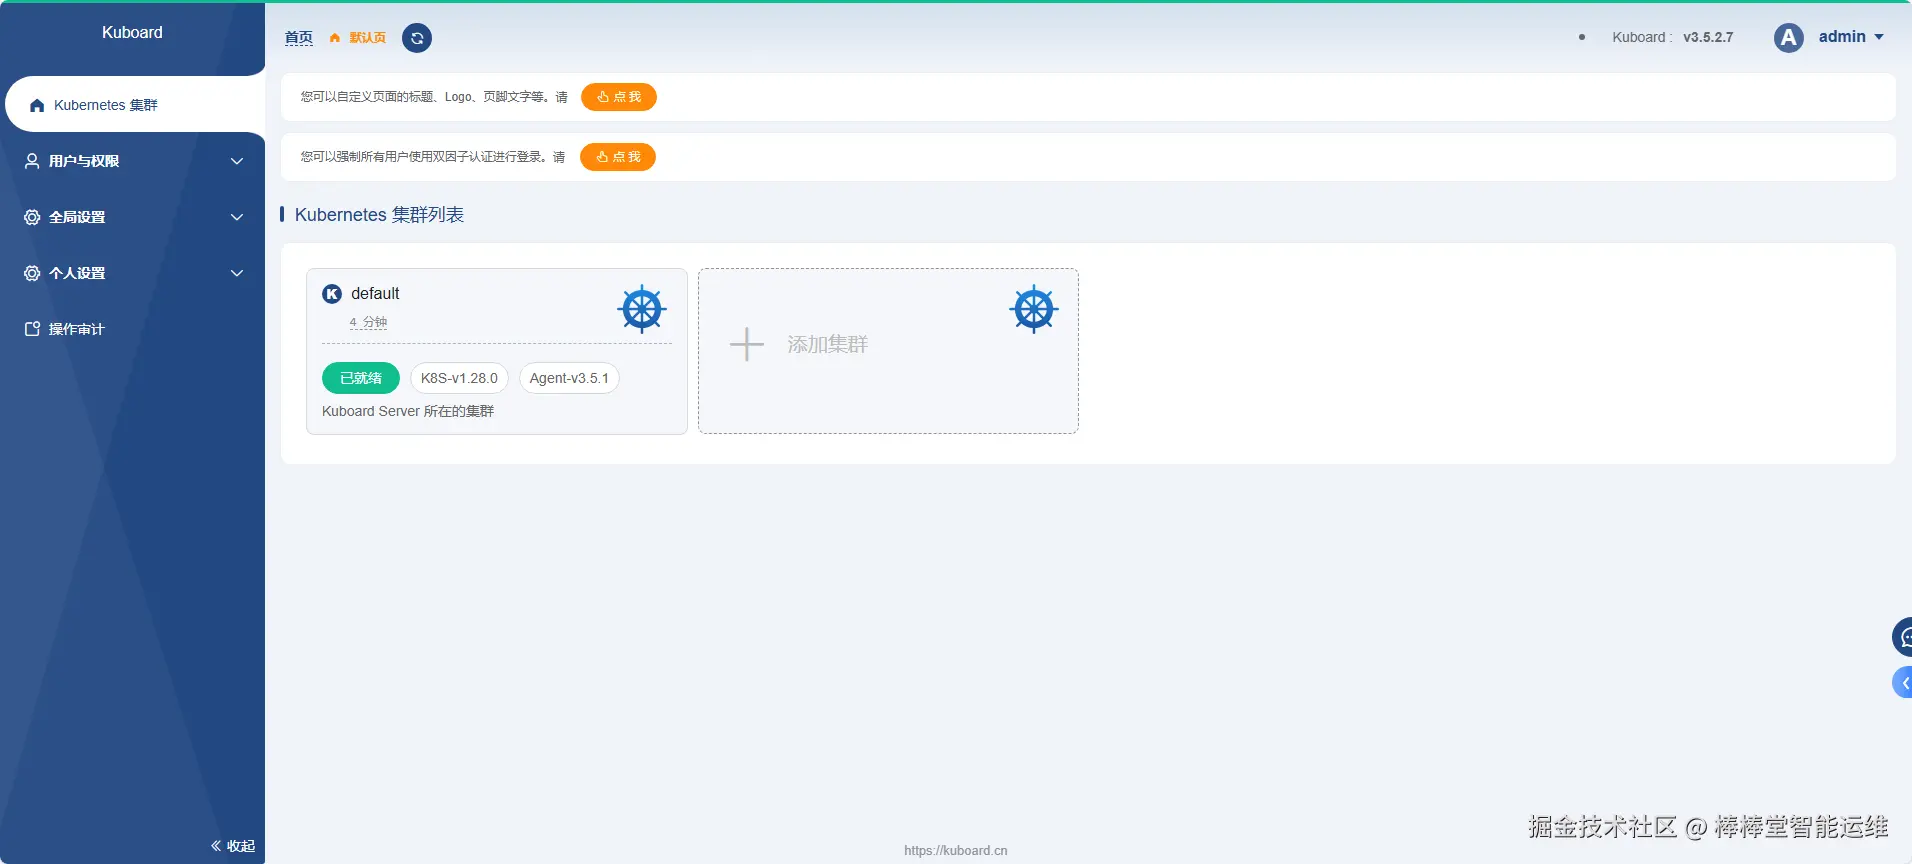Image resolution: width=1912 pixels, height=864 pixels.
Task: Click the Kuboard v3.5.2.7 version text
Action: coord(1672,37)
